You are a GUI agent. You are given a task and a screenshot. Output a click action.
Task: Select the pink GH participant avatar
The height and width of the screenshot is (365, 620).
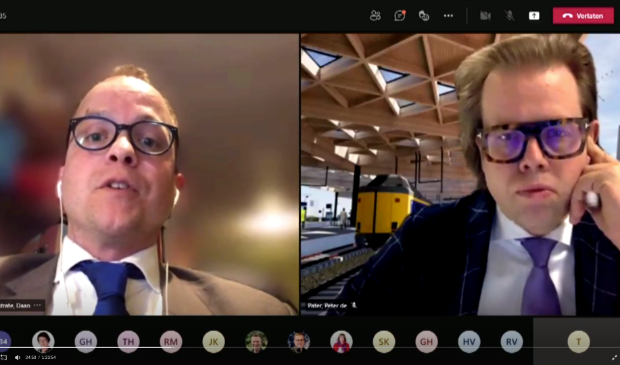pos(426,342)
